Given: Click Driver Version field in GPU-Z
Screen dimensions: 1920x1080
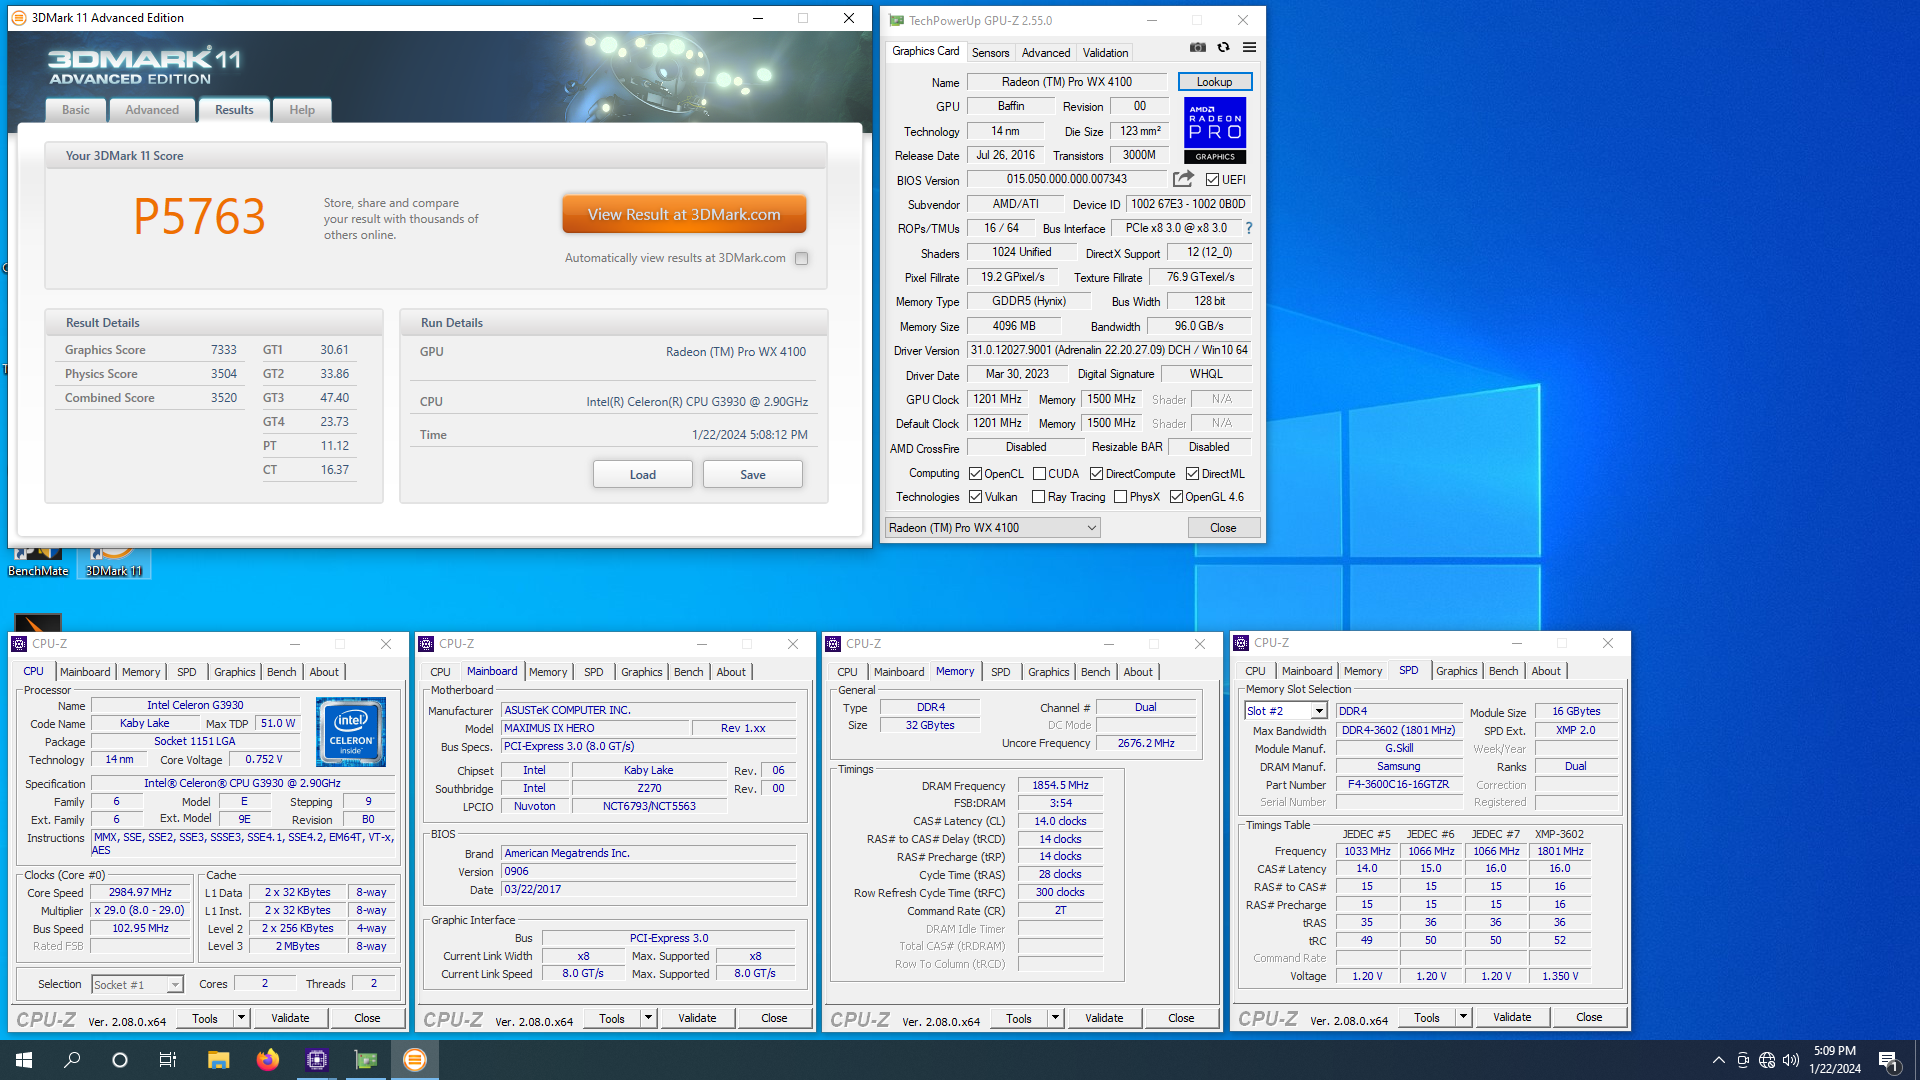Looking at the screenshot, I should (x=1109, y=350).
